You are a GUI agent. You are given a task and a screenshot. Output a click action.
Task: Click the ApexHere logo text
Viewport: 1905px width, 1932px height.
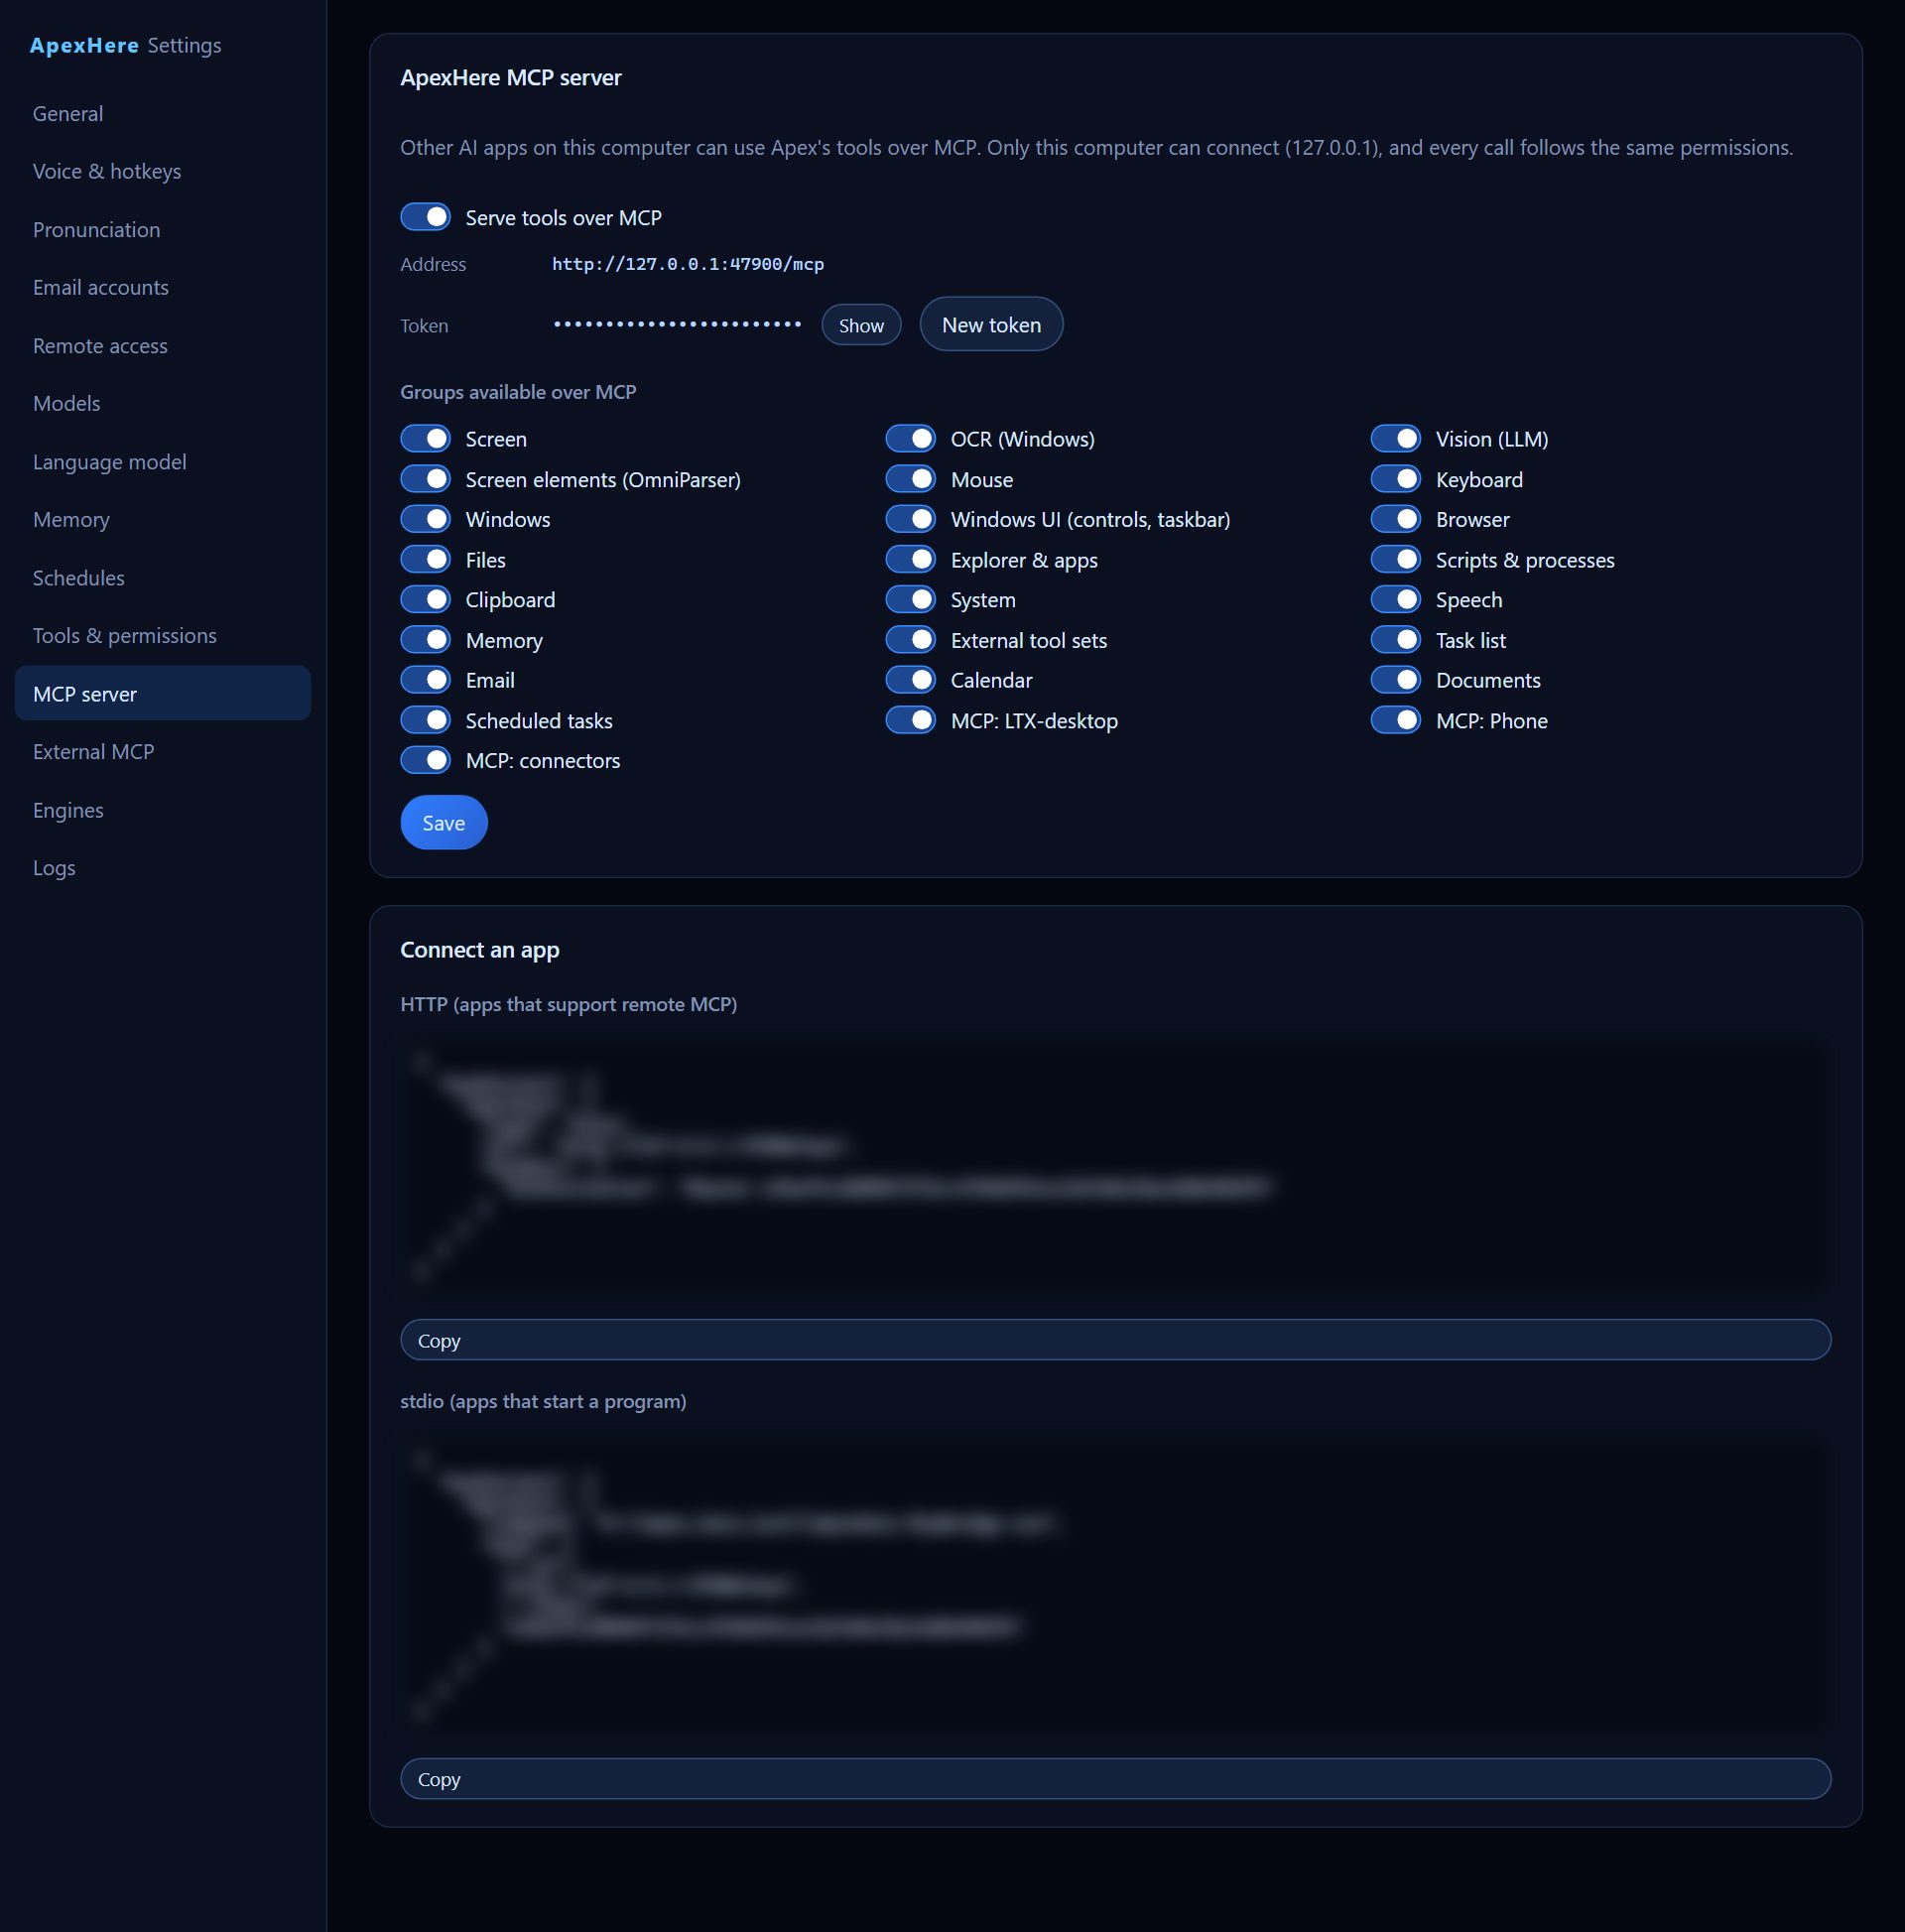pos(84,46)
